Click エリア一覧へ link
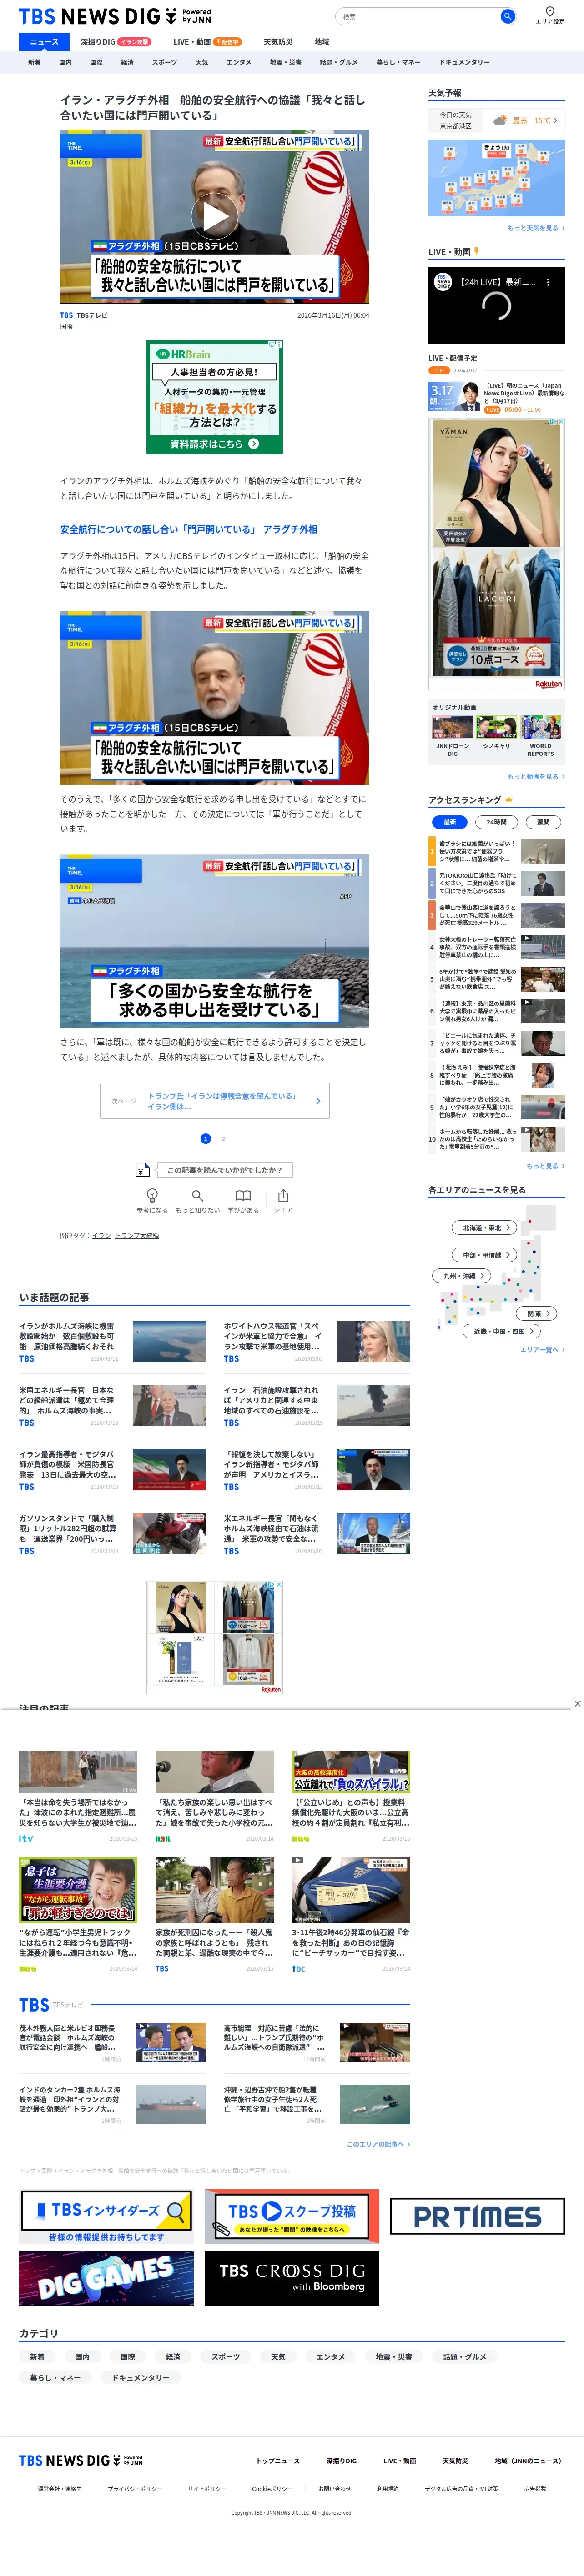This screenshot has width=584, height=2576. click(x=542, y=1349)
